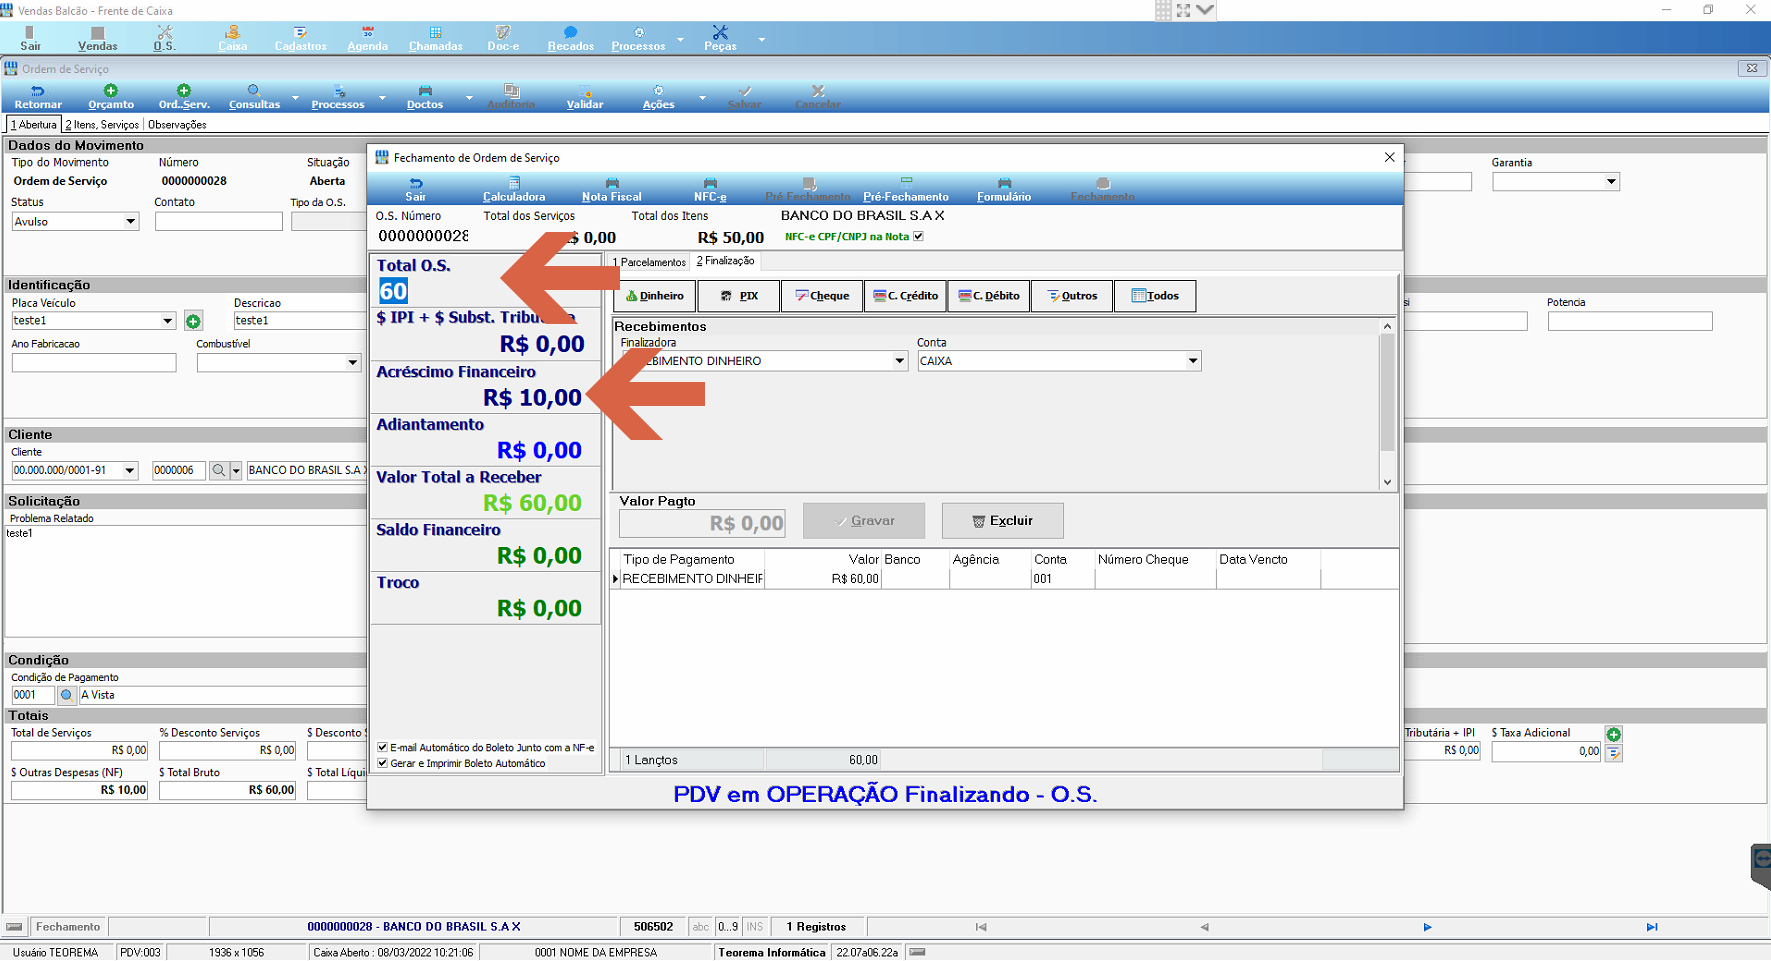Click the Excluir button
The height and width of the screenshot is (961, 1771).
tap(1002, 521)
